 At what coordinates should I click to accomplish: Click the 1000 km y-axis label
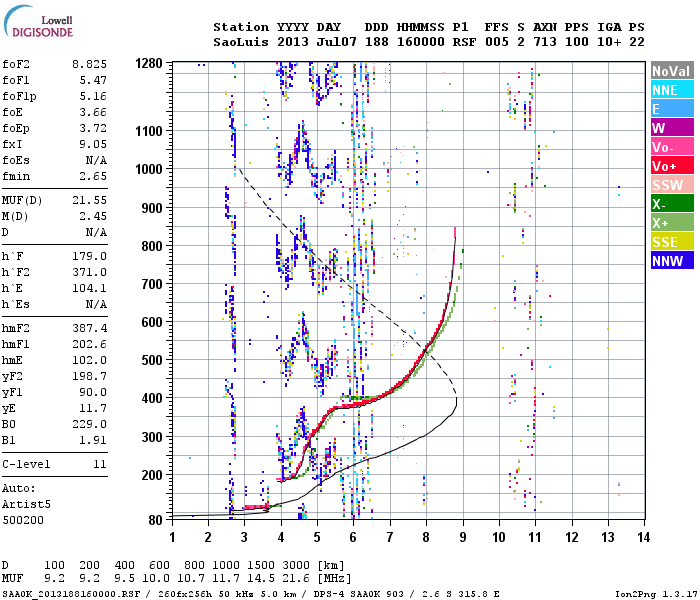[149, 169]
